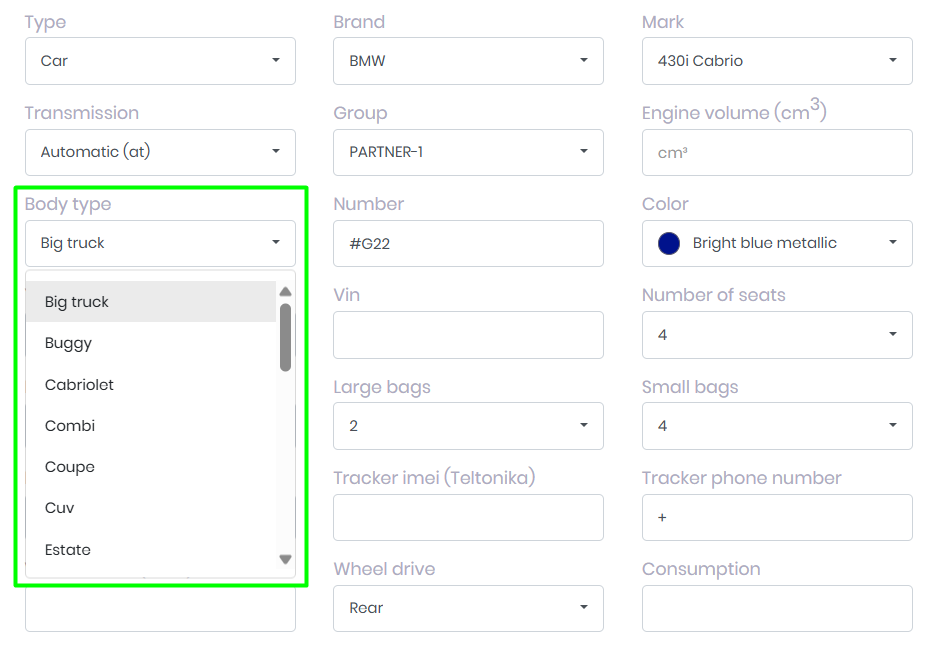Click the Engine volume input field

[777, 152]
